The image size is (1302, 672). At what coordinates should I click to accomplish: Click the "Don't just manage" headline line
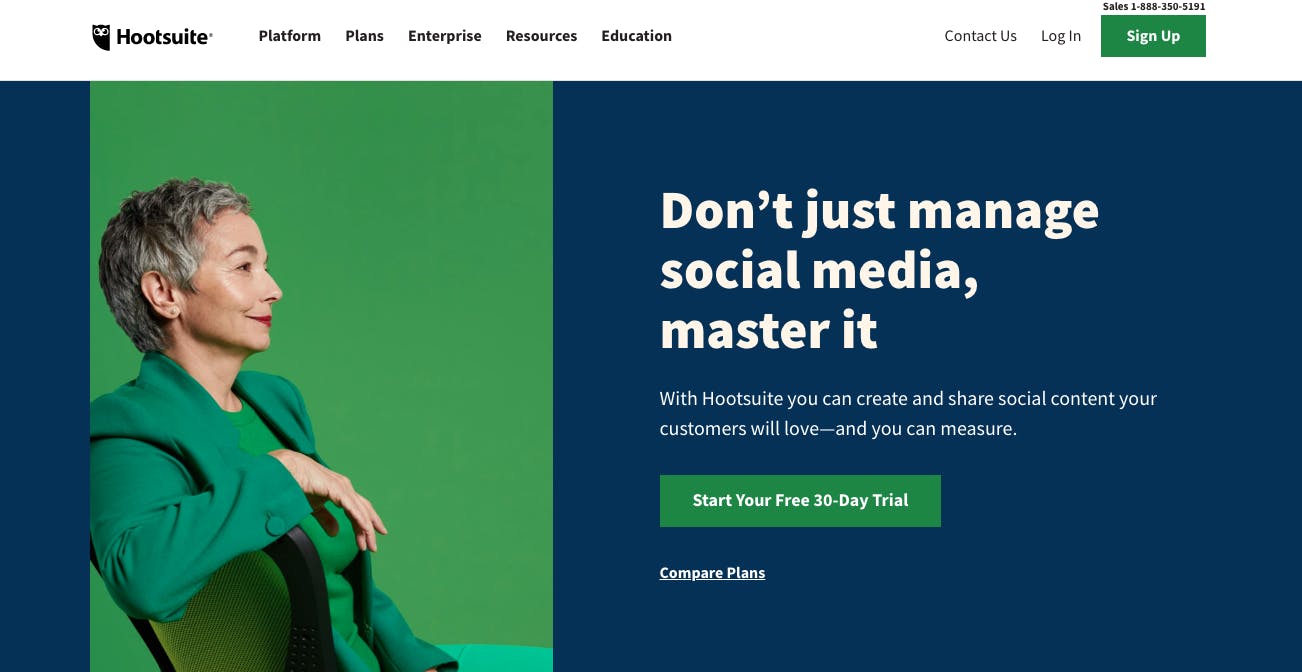880,211
